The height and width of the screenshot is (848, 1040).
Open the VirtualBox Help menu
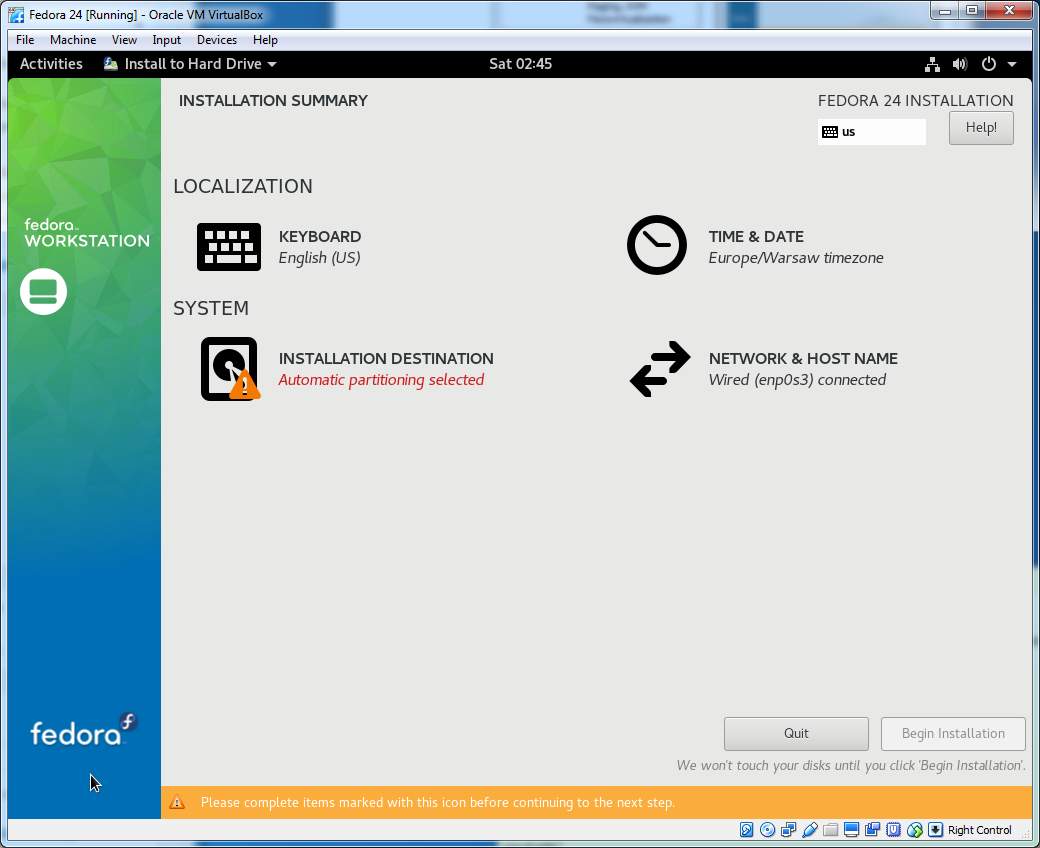[265, 40]
